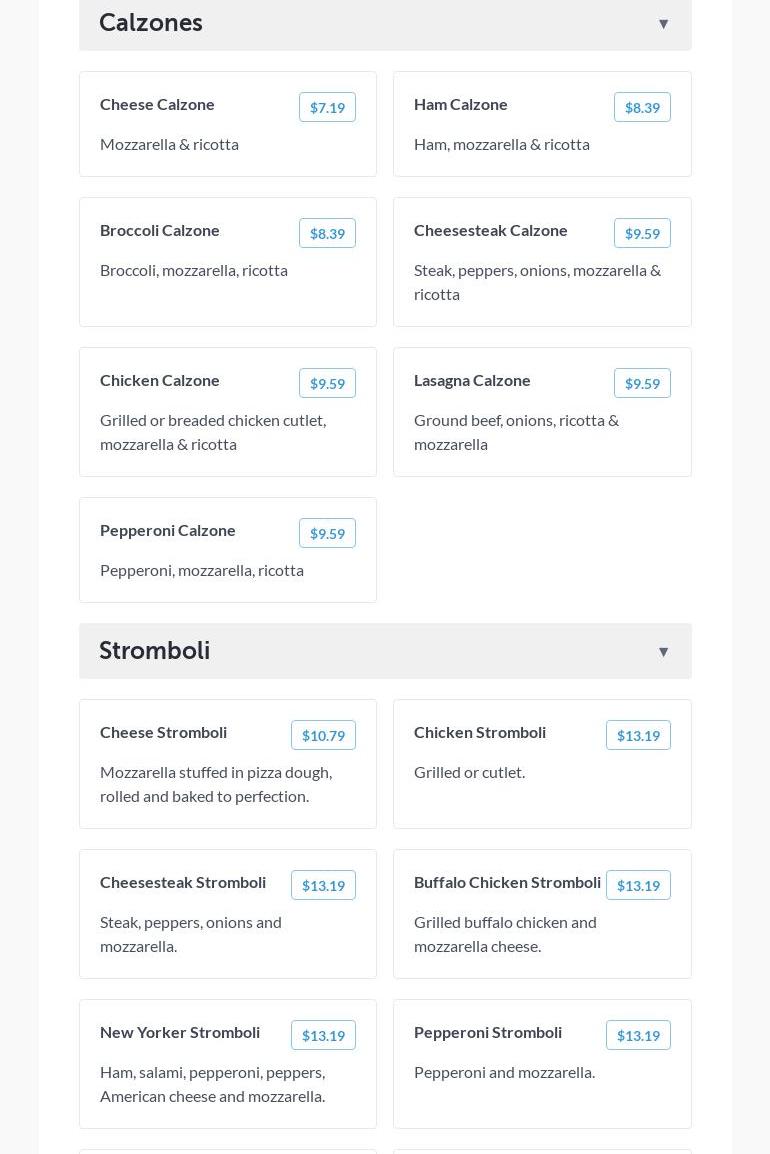Click the Chicken Stromboli price button
This screenshot has width=770, height=1154.
tap(638, 736)
